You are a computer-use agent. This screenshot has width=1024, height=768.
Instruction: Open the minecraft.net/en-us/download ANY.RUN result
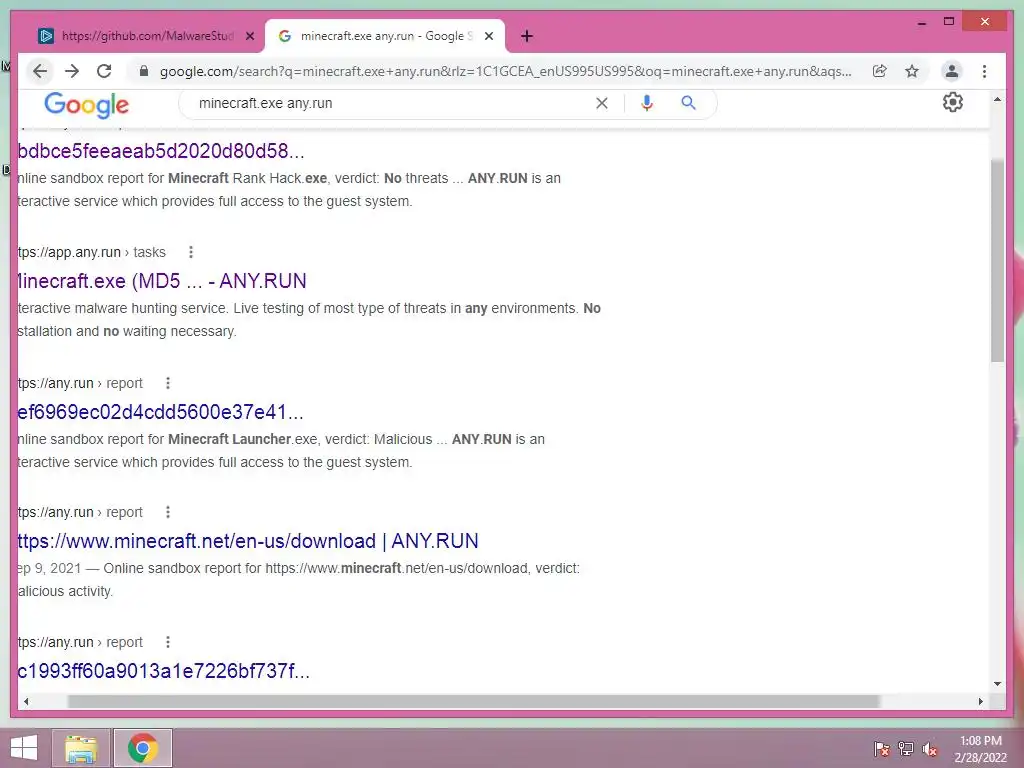(248, 541)
